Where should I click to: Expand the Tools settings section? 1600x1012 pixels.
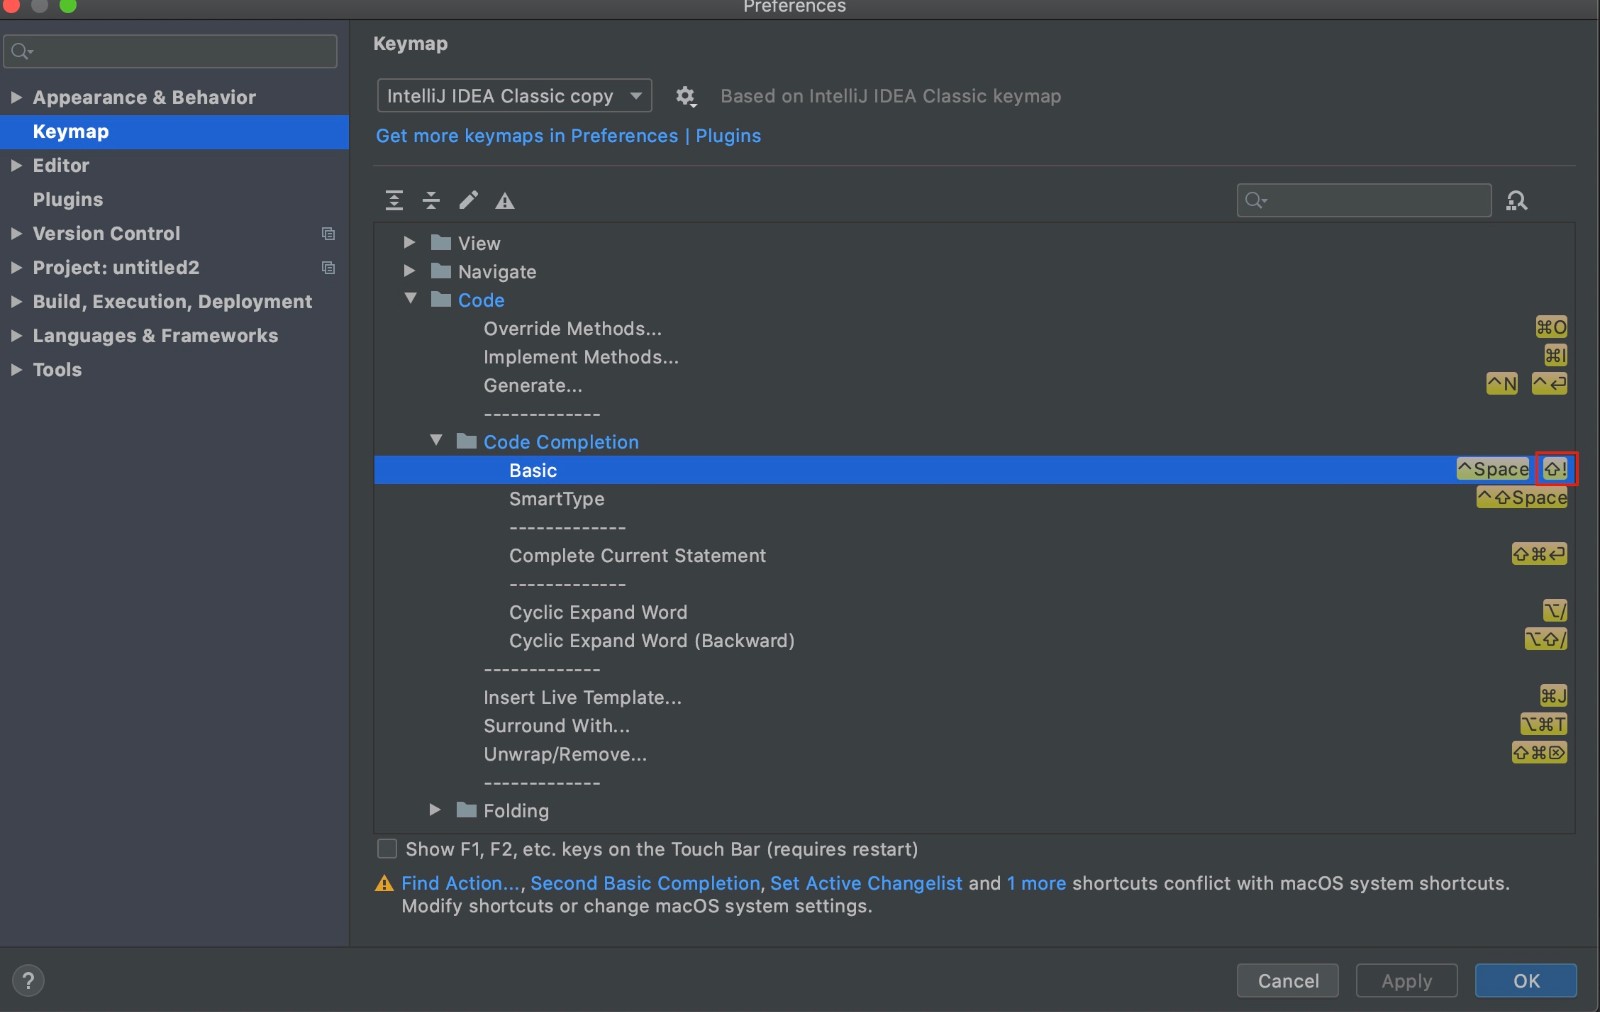coord(16,369)
